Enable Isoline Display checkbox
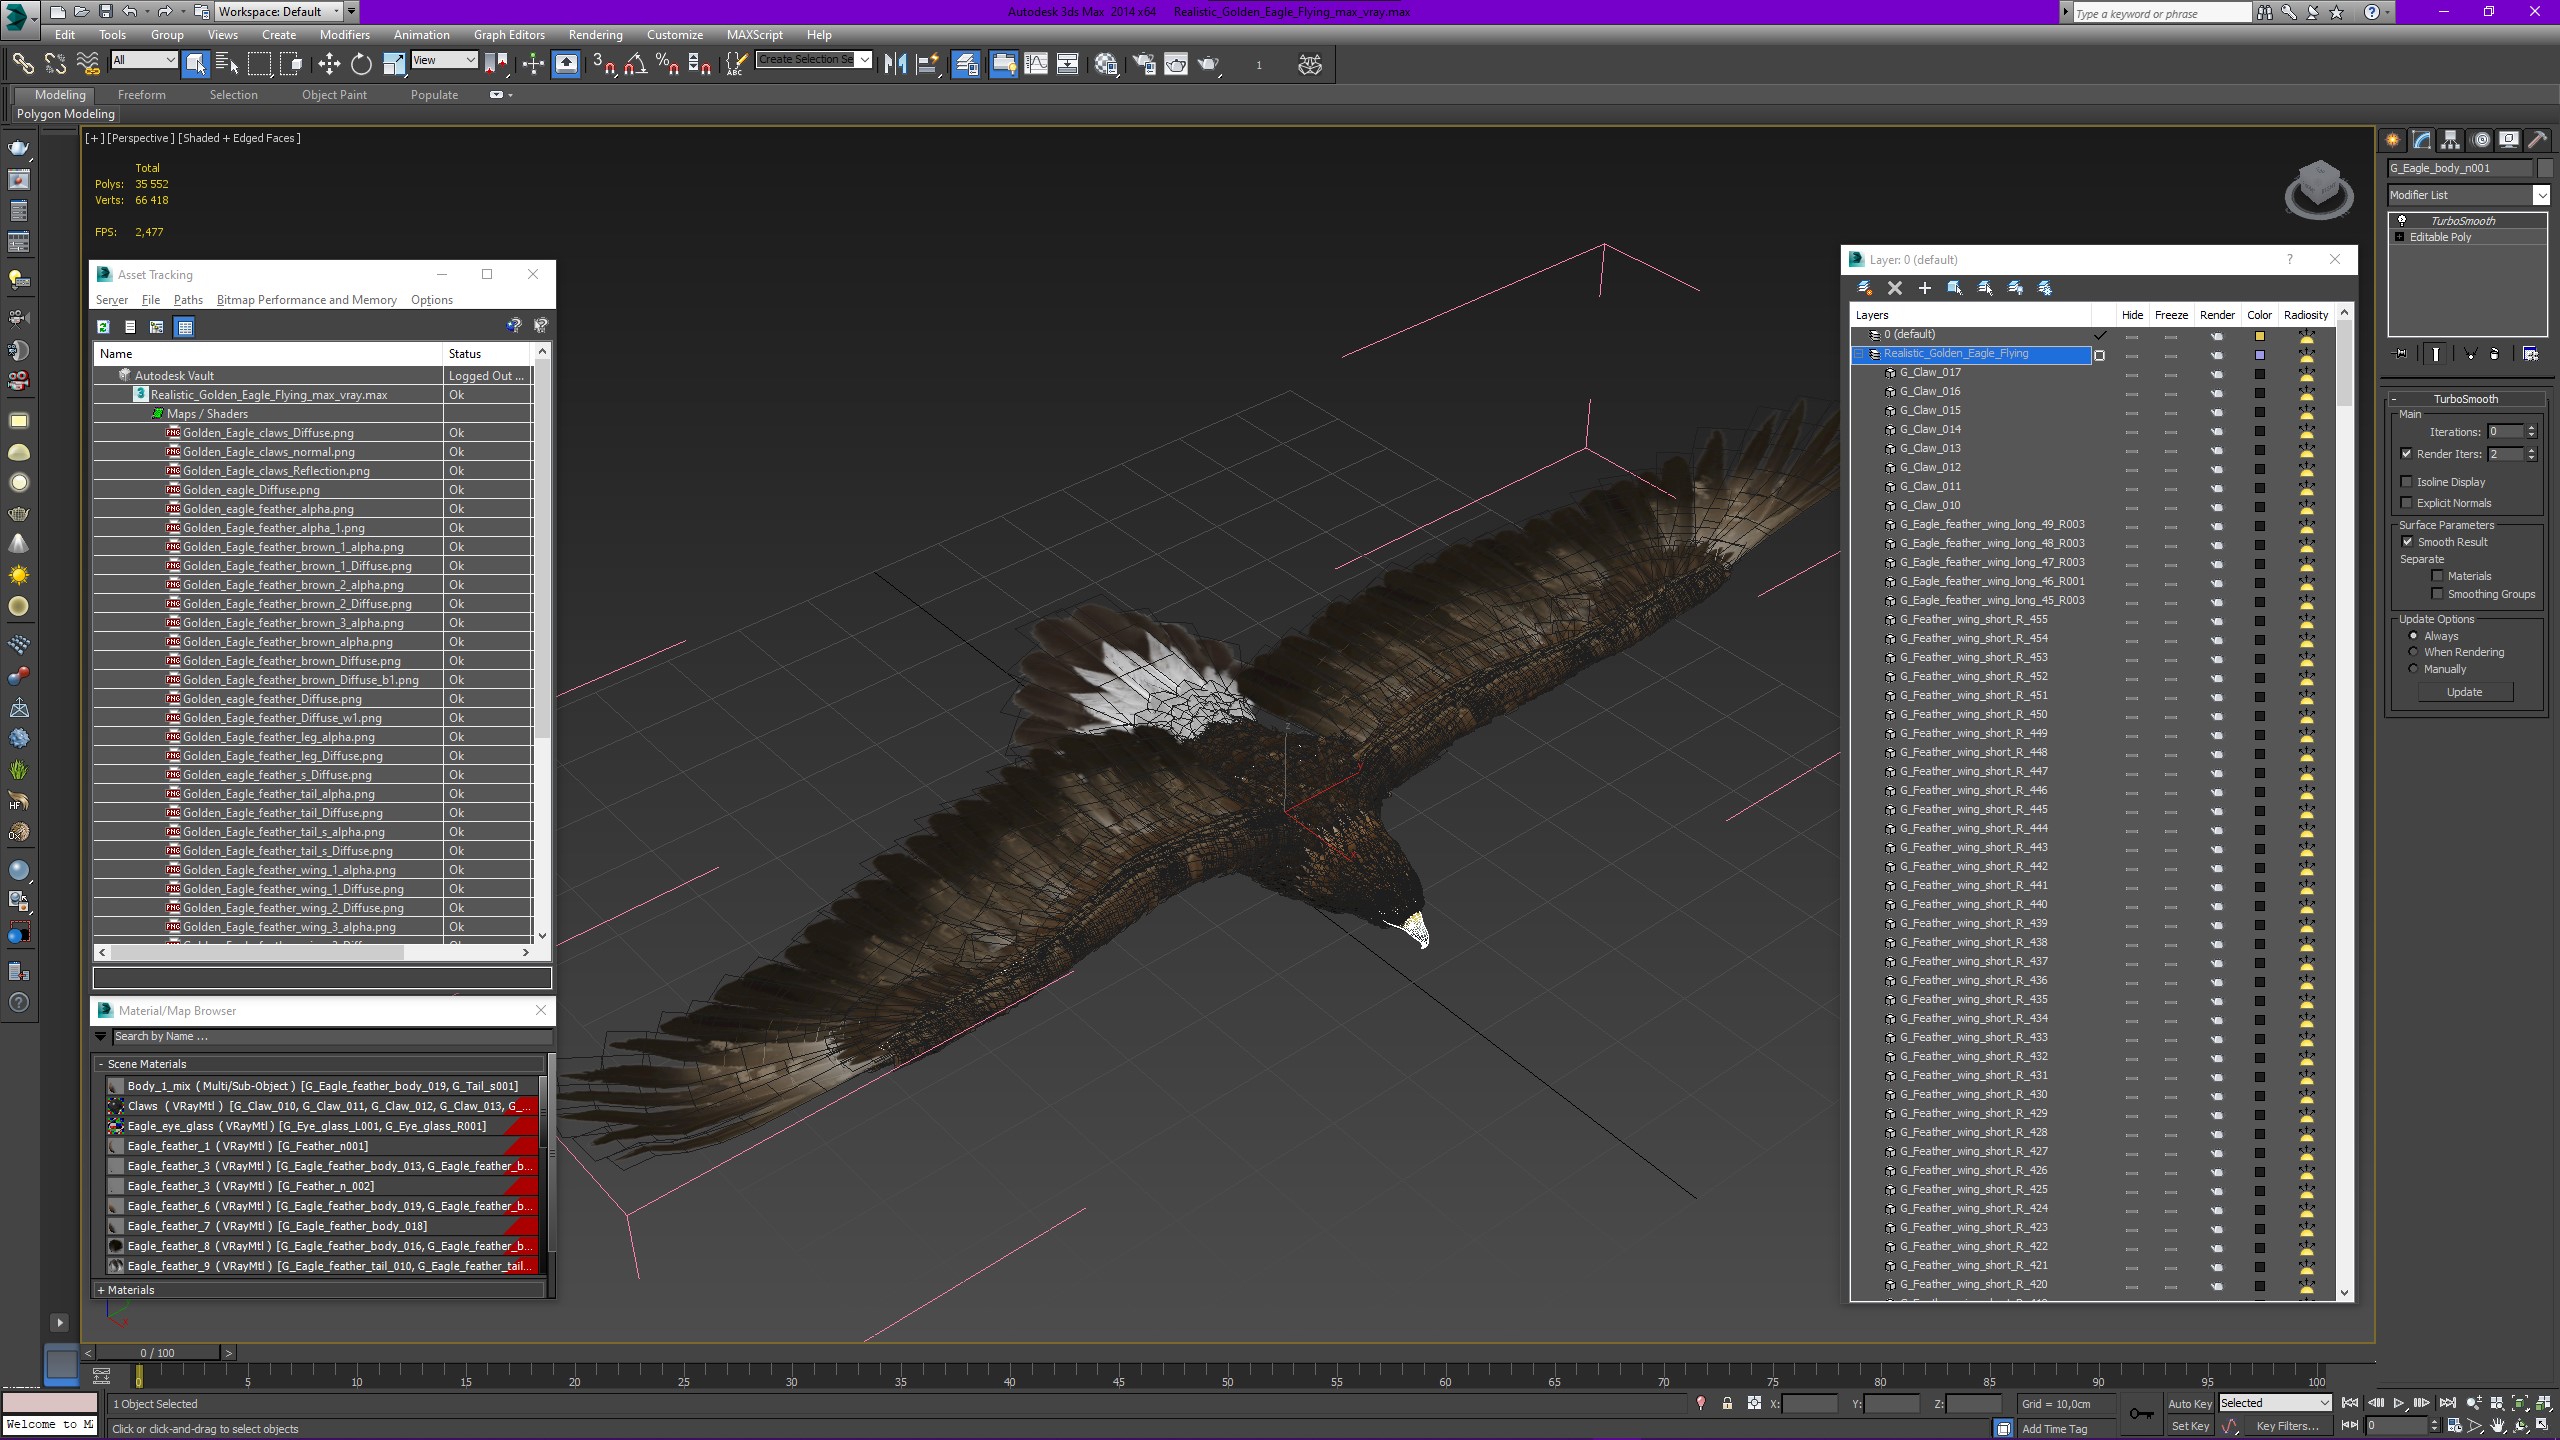Image resolution: width=2560 pixels, height=1440 pixels. click(x=2407, y=482)
